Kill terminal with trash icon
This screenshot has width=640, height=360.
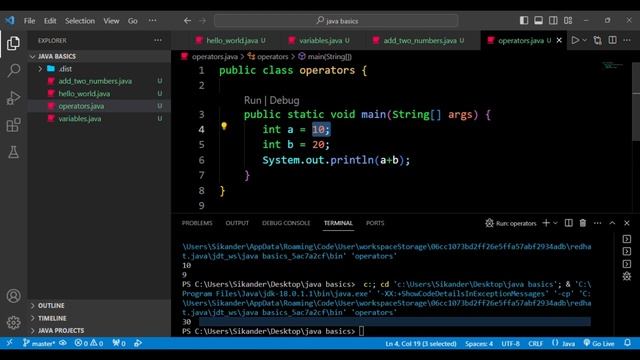click(583, 223)
